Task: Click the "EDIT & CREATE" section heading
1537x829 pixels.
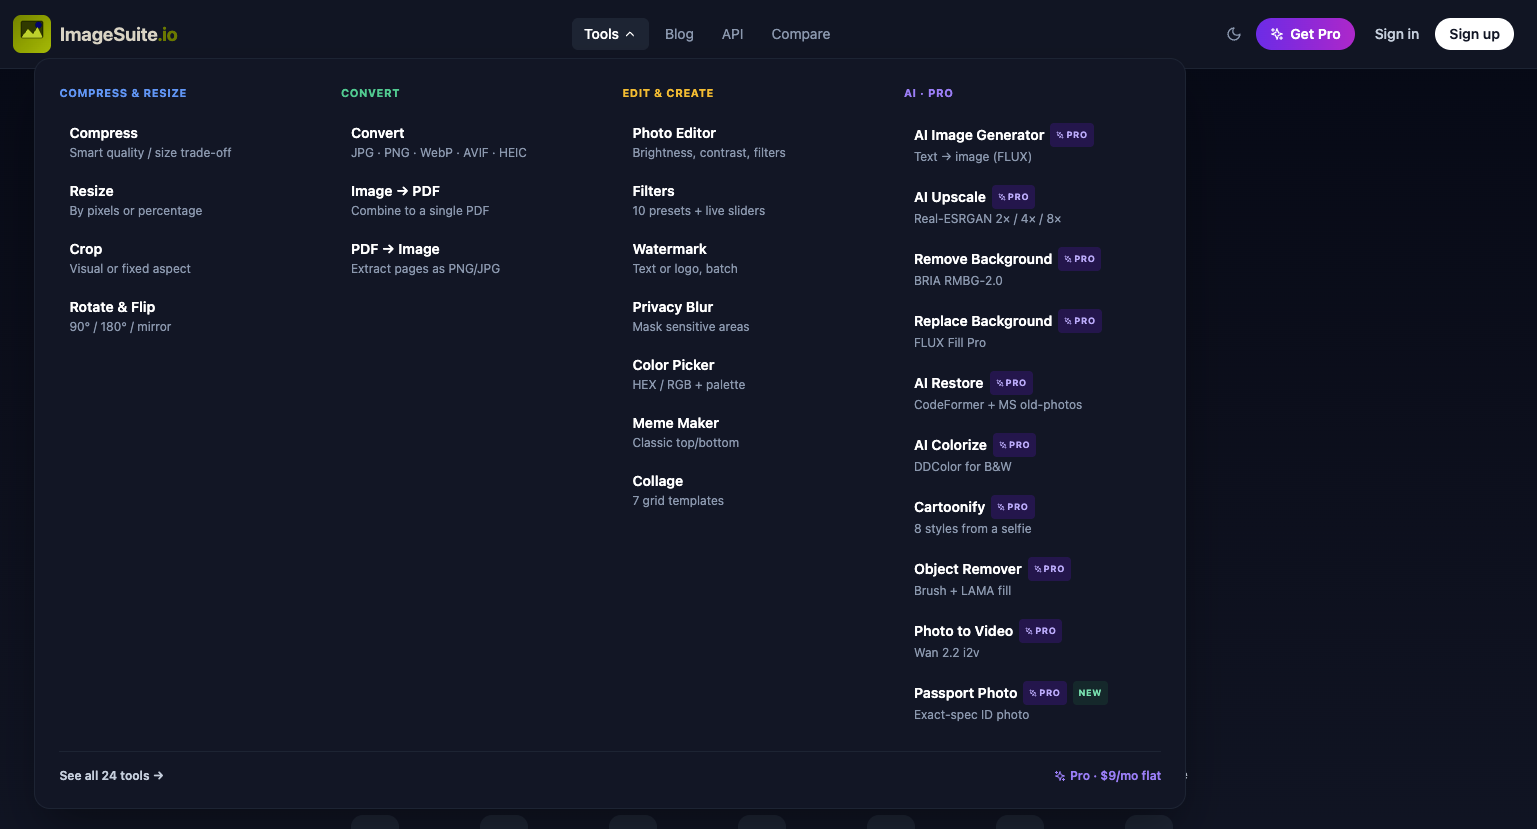Action: (x=668, y=93)
